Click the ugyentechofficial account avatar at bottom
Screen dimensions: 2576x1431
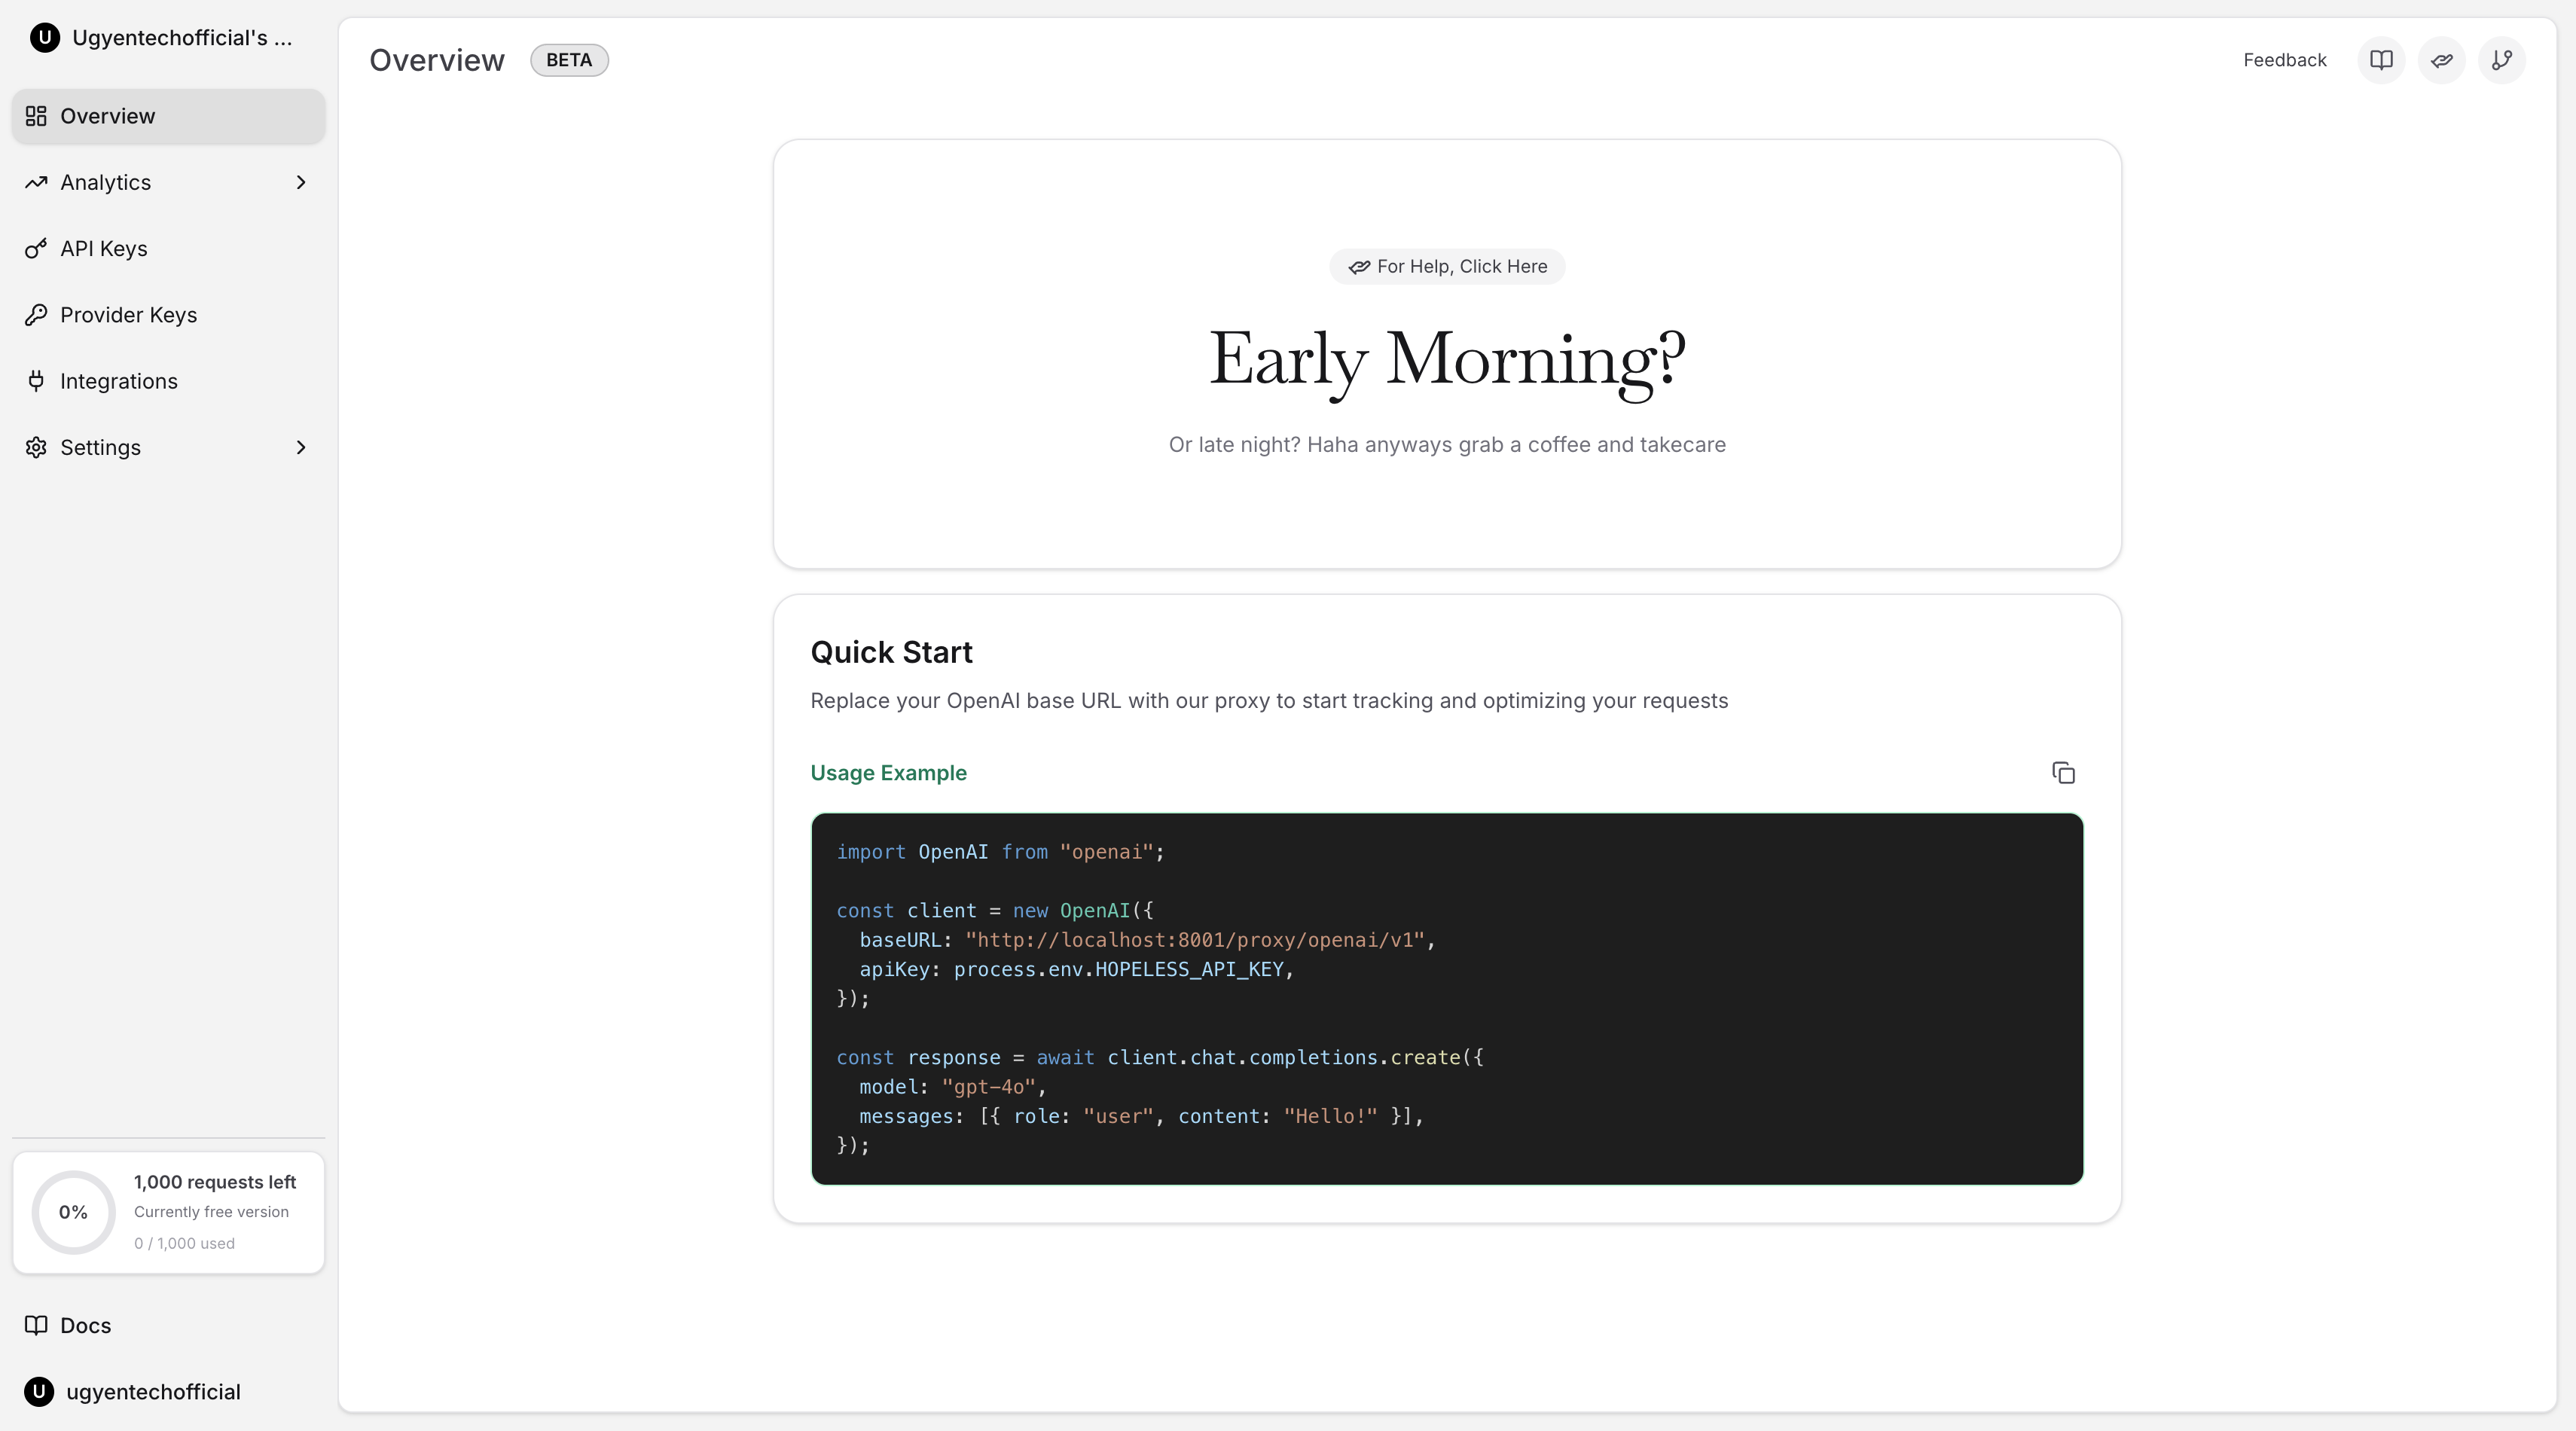pyautogui.click(x=39, y=1391)
